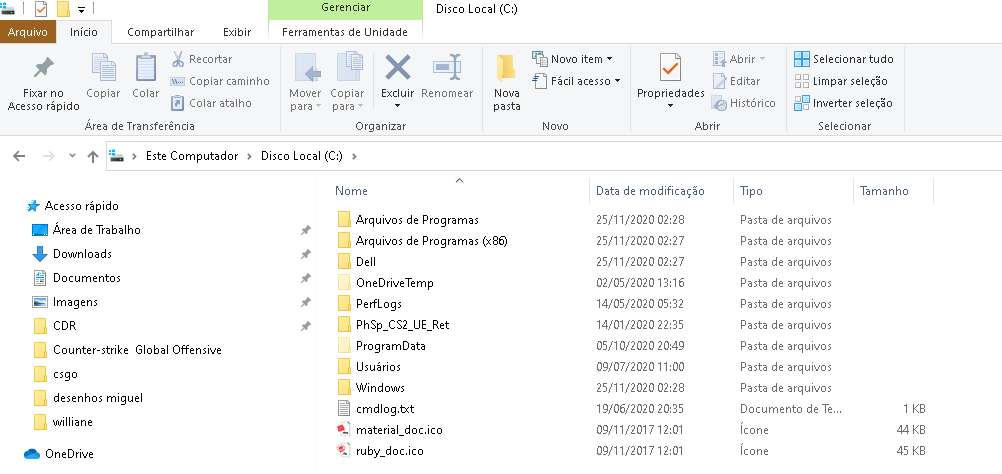Click the Colar clipboard icon
Image resolution: width=1002 pixels, height=474 pixels.
pos(146,67)
